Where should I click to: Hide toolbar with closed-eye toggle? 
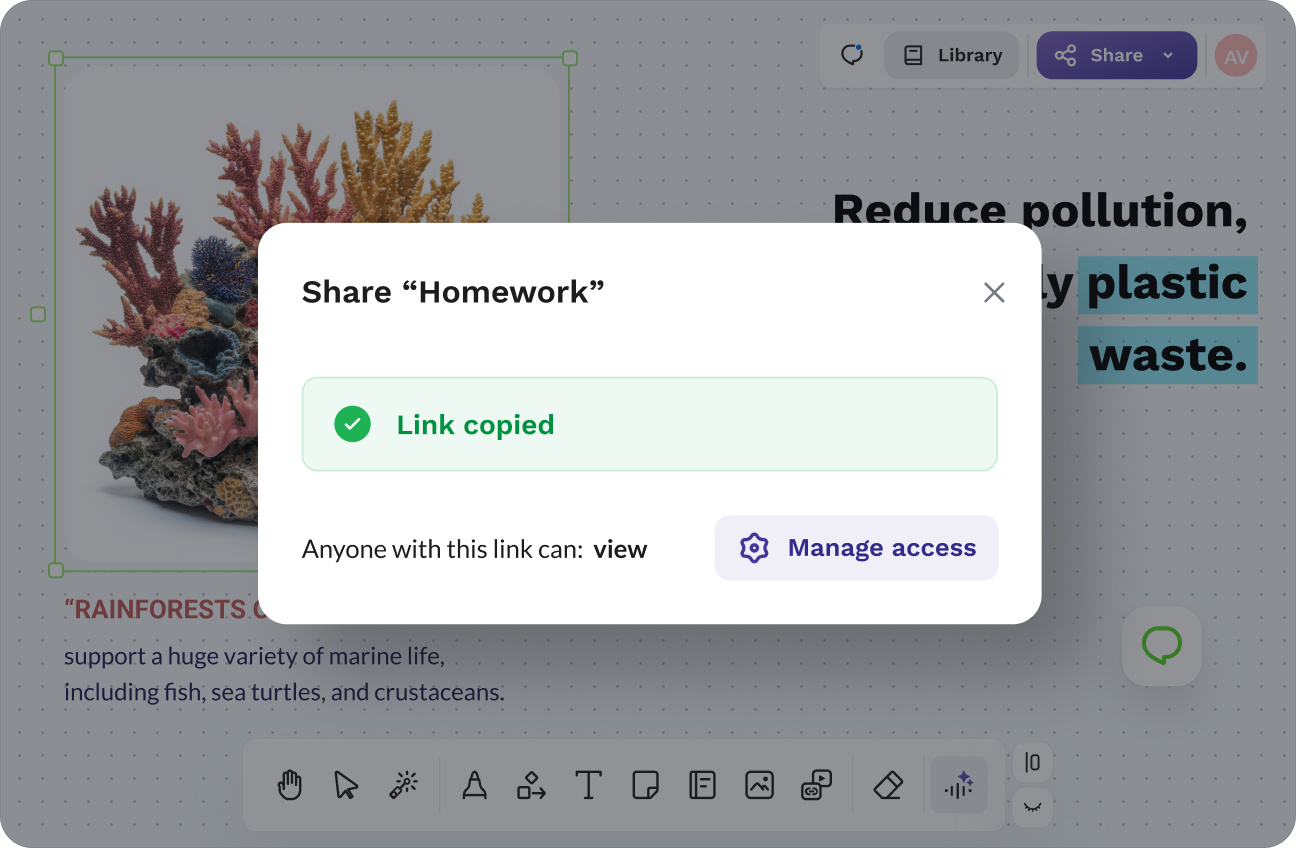[1032, 807]
